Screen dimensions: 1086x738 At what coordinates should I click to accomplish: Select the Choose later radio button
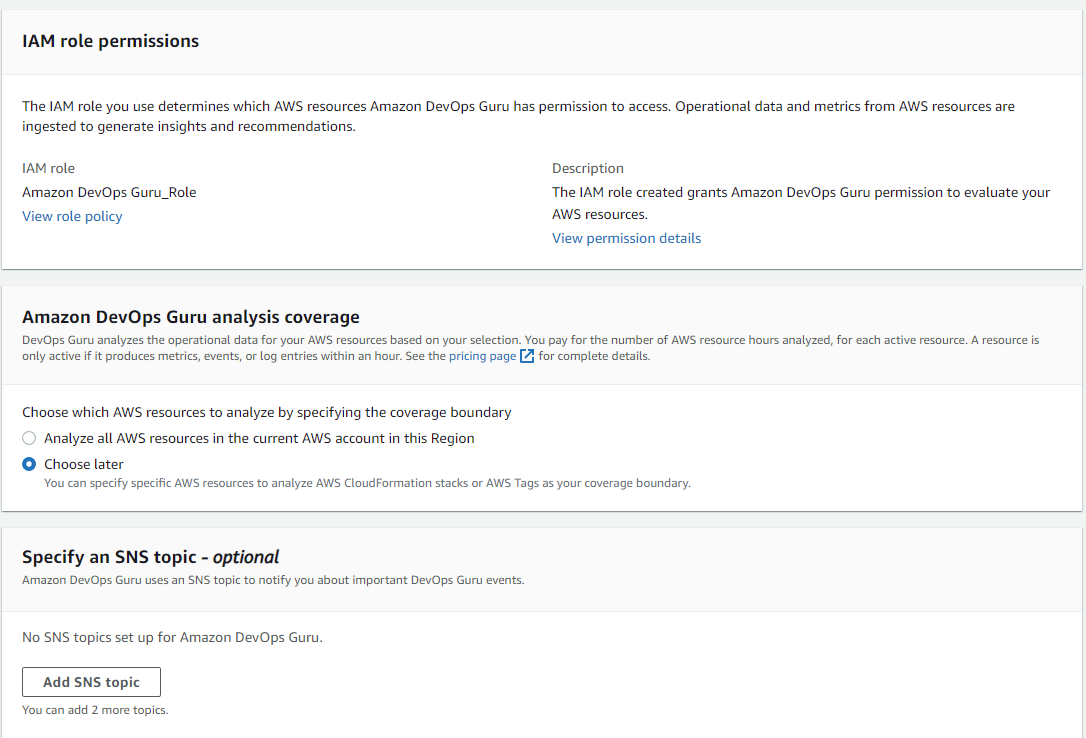click(x=29, y=464)
